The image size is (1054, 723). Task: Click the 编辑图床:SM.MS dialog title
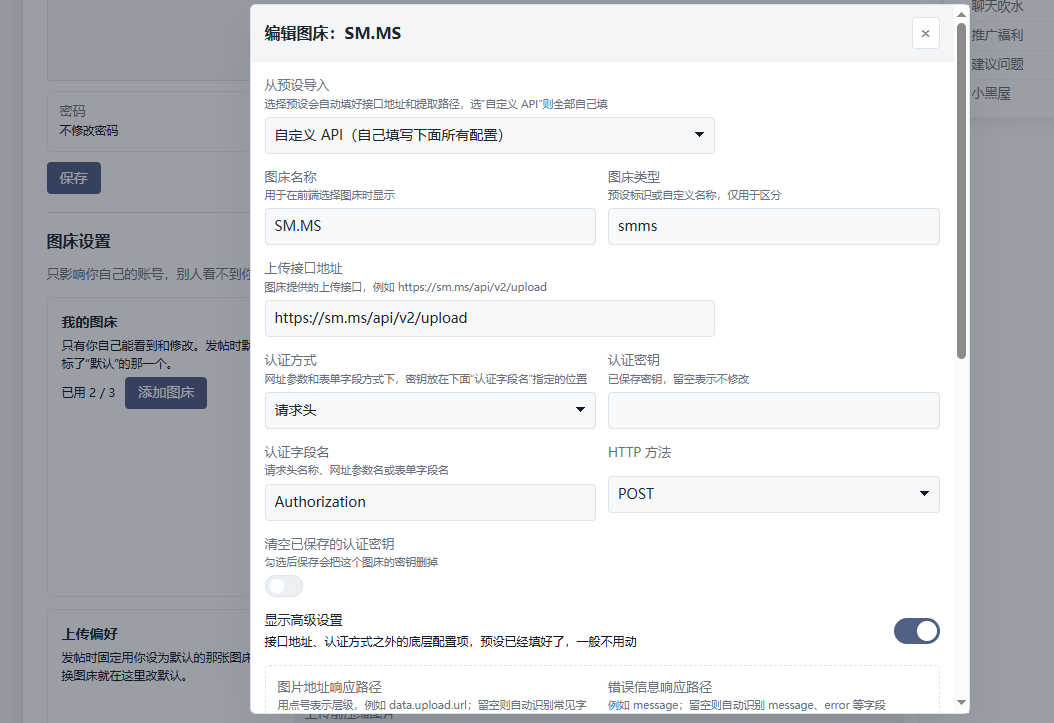pyautogui.click(x=333, y=34)
